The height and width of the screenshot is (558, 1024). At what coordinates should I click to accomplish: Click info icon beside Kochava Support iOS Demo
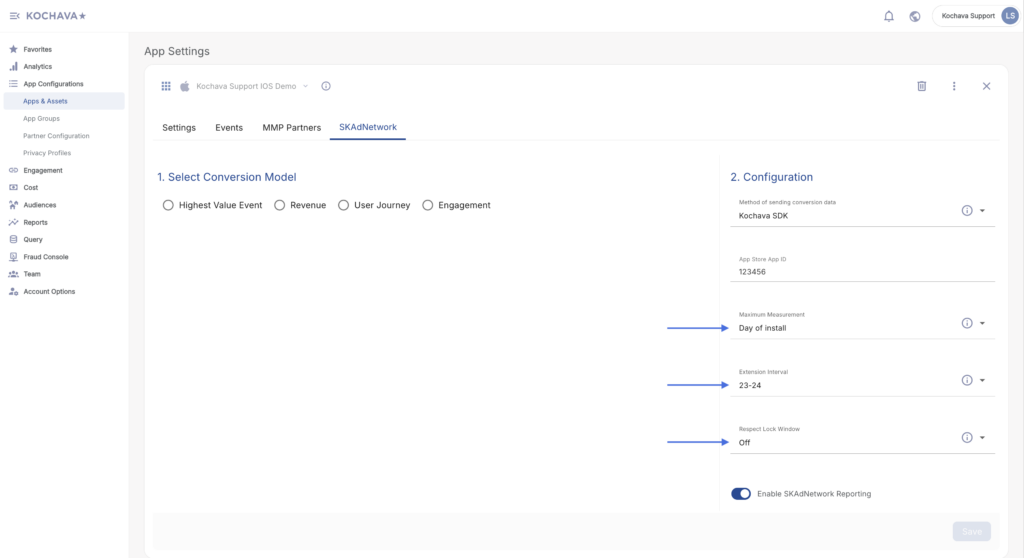click(326, 86)
